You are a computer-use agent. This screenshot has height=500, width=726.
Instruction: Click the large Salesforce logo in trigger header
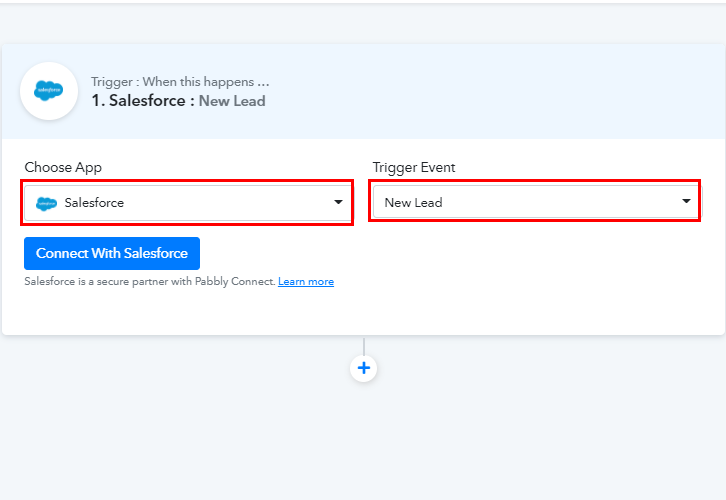[49, 91]
